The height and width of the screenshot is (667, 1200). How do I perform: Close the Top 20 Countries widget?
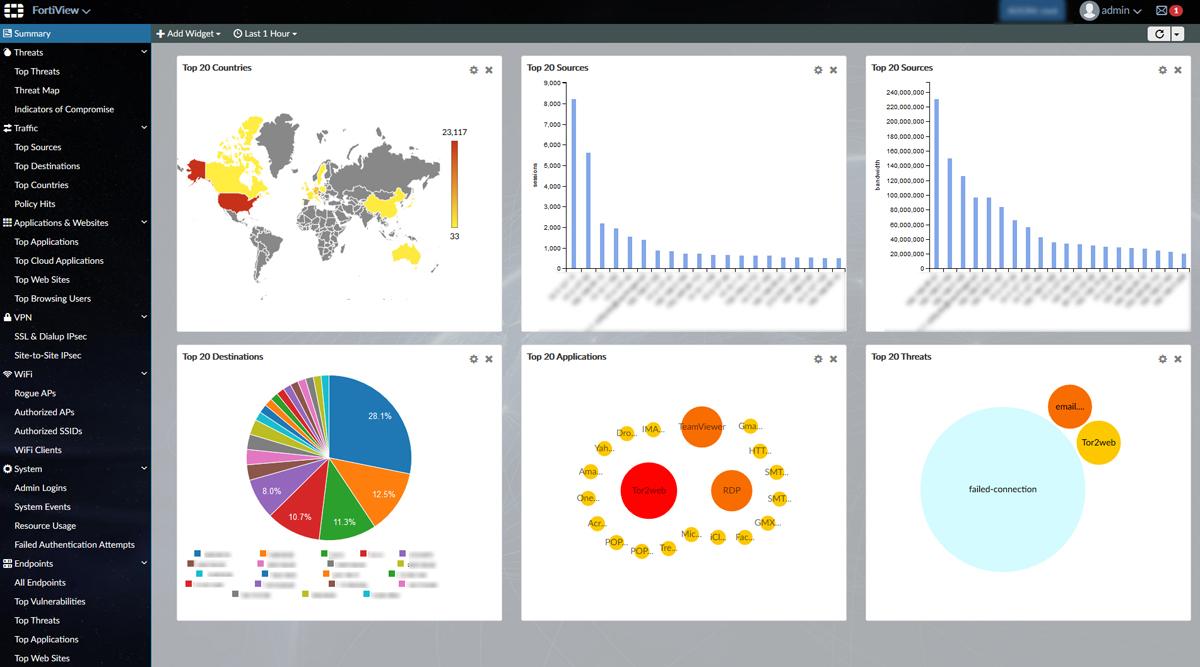(489, 70)
